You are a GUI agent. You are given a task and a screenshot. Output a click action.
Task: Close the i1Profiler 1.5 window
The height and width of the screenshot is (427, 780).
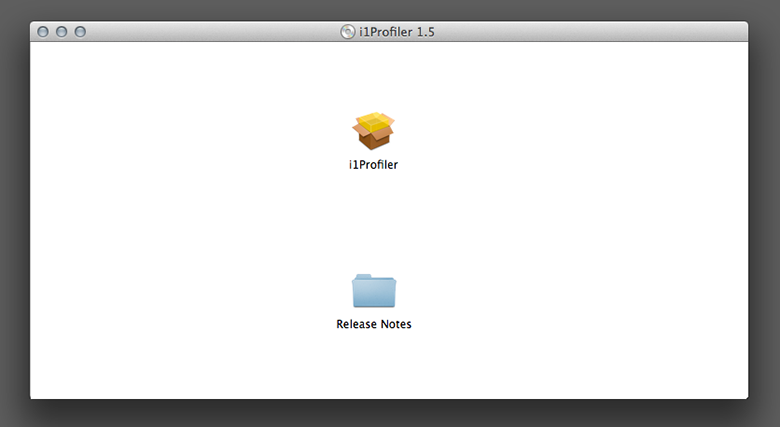[43, 32]
